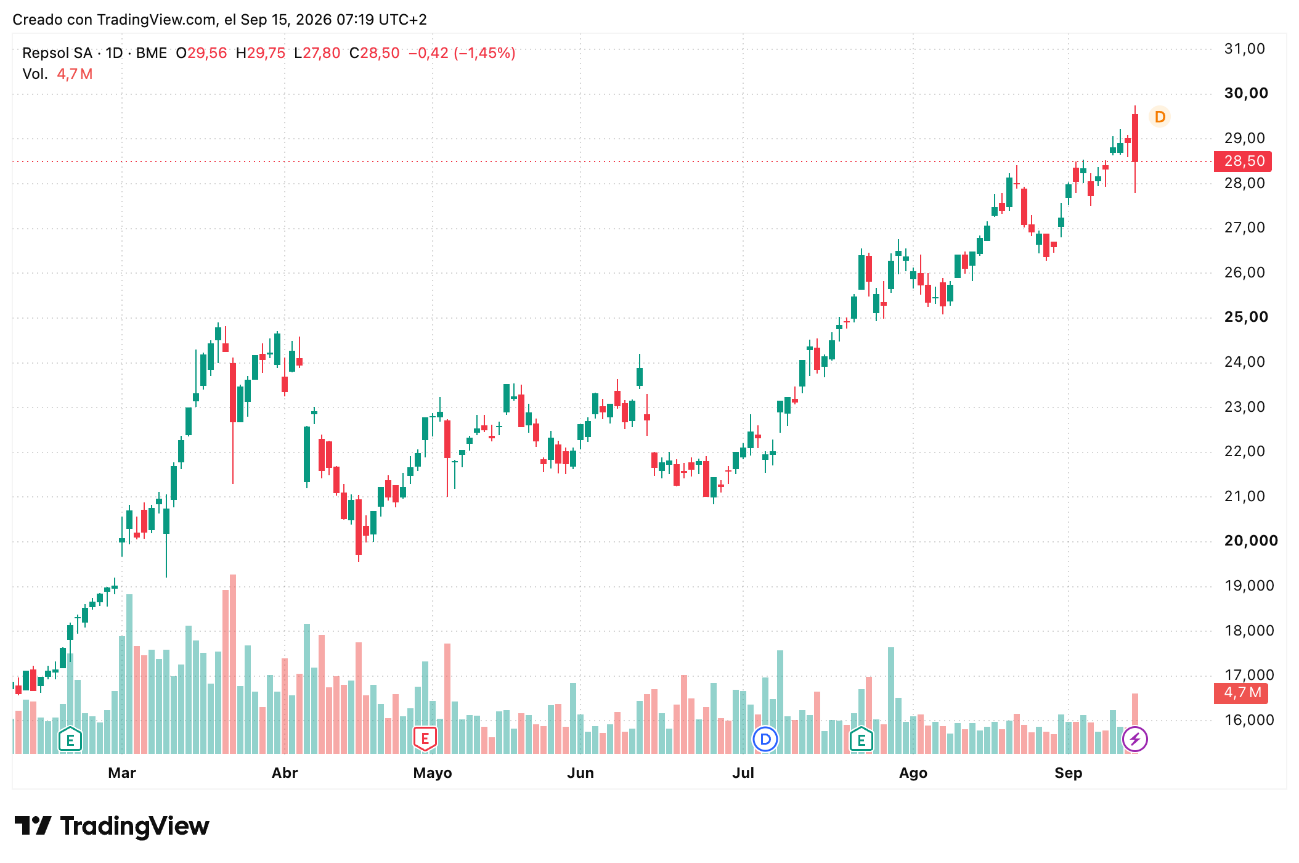Select the red 28,50 current price label
This screenshot has width=1299, height=863.
click(x=1241, y=161)
